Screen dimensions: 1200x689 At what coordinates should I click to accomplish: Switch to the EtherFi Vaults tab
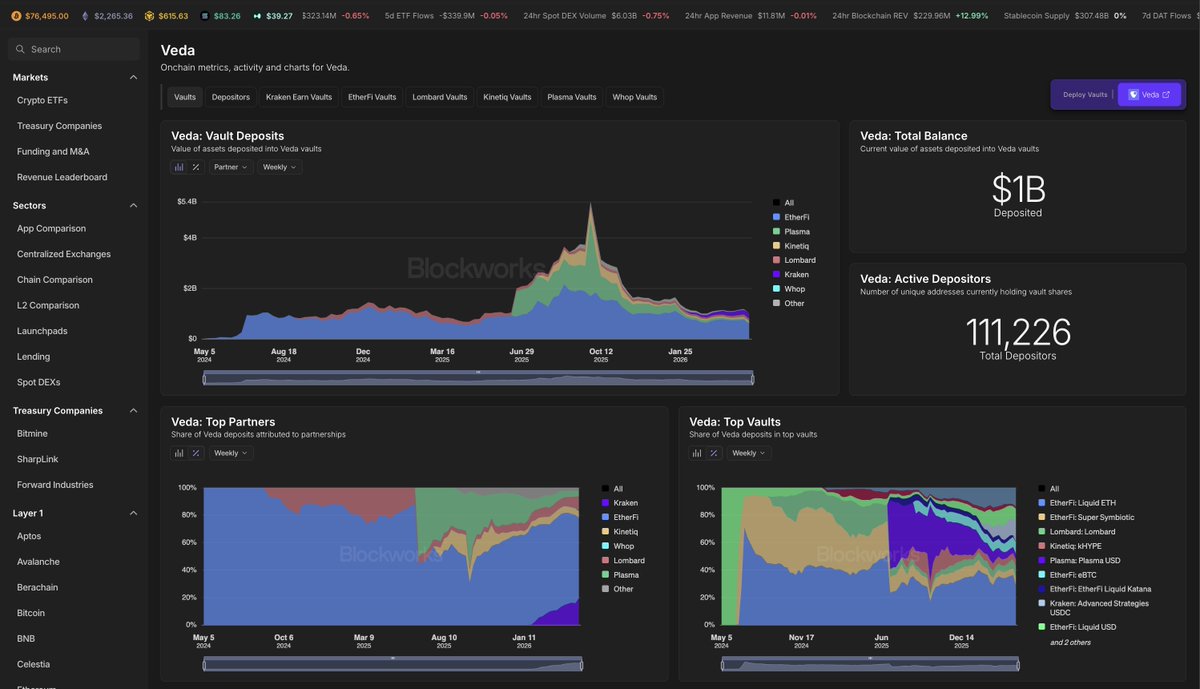click(x=372, y=97)
